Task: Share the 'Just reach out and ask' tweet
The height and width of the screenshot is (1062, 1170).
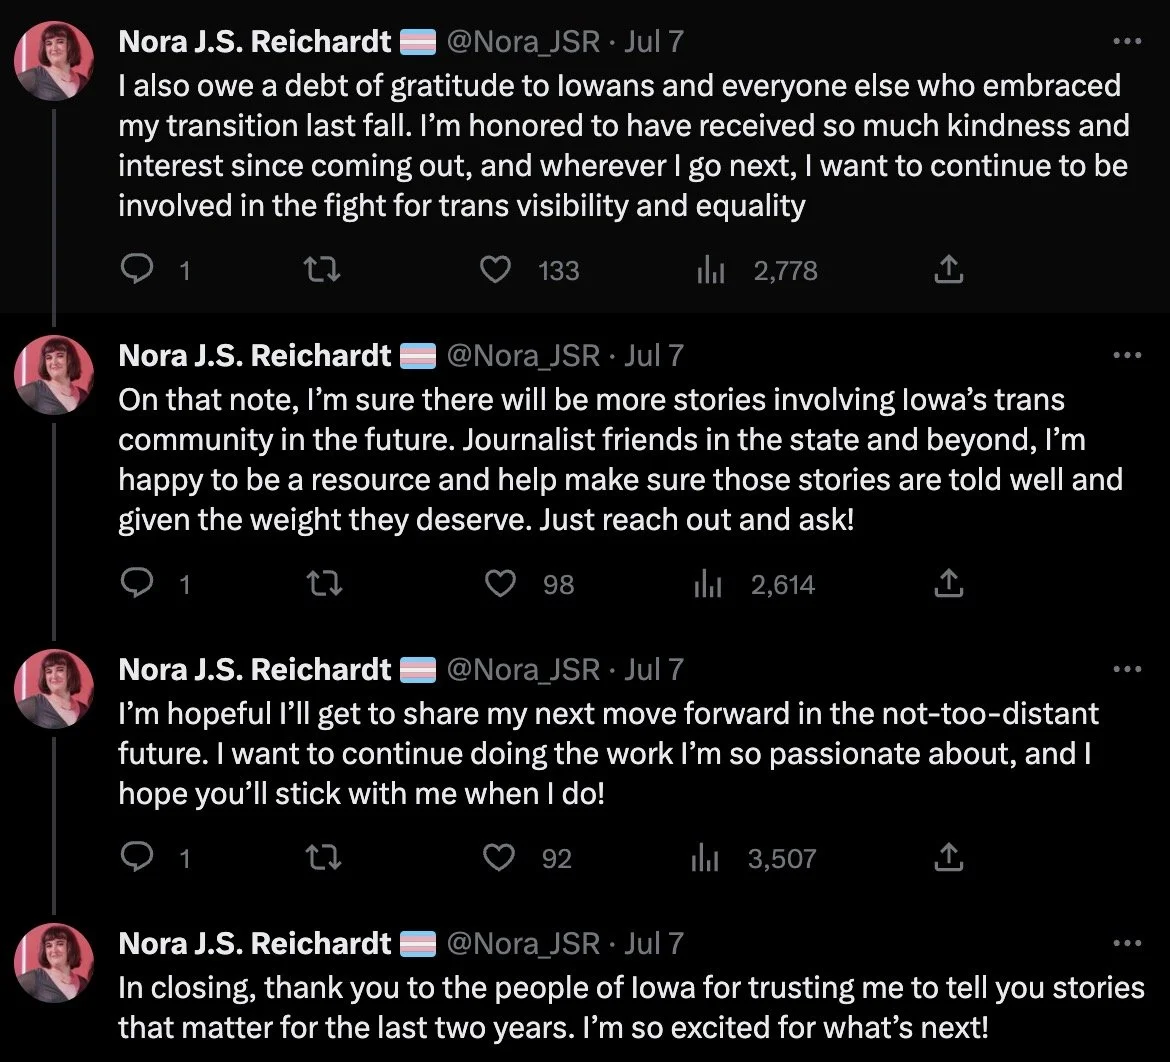Action: (948, 584)
